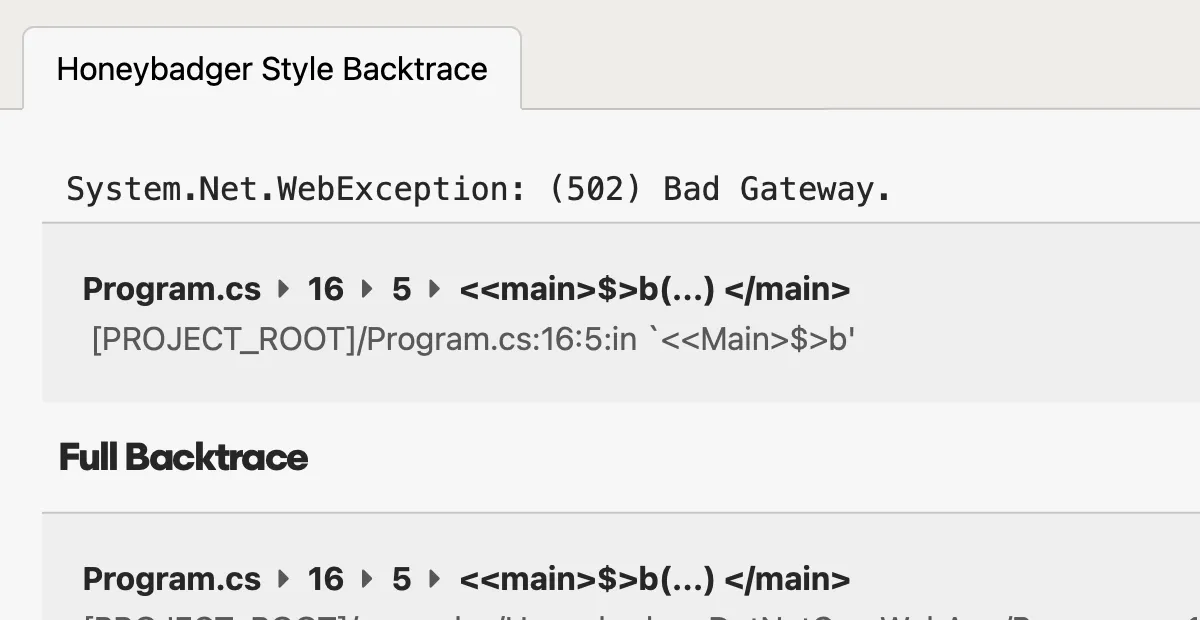
Task: Select the Honeybadger Style Backtrace tab
Action: 272,69
